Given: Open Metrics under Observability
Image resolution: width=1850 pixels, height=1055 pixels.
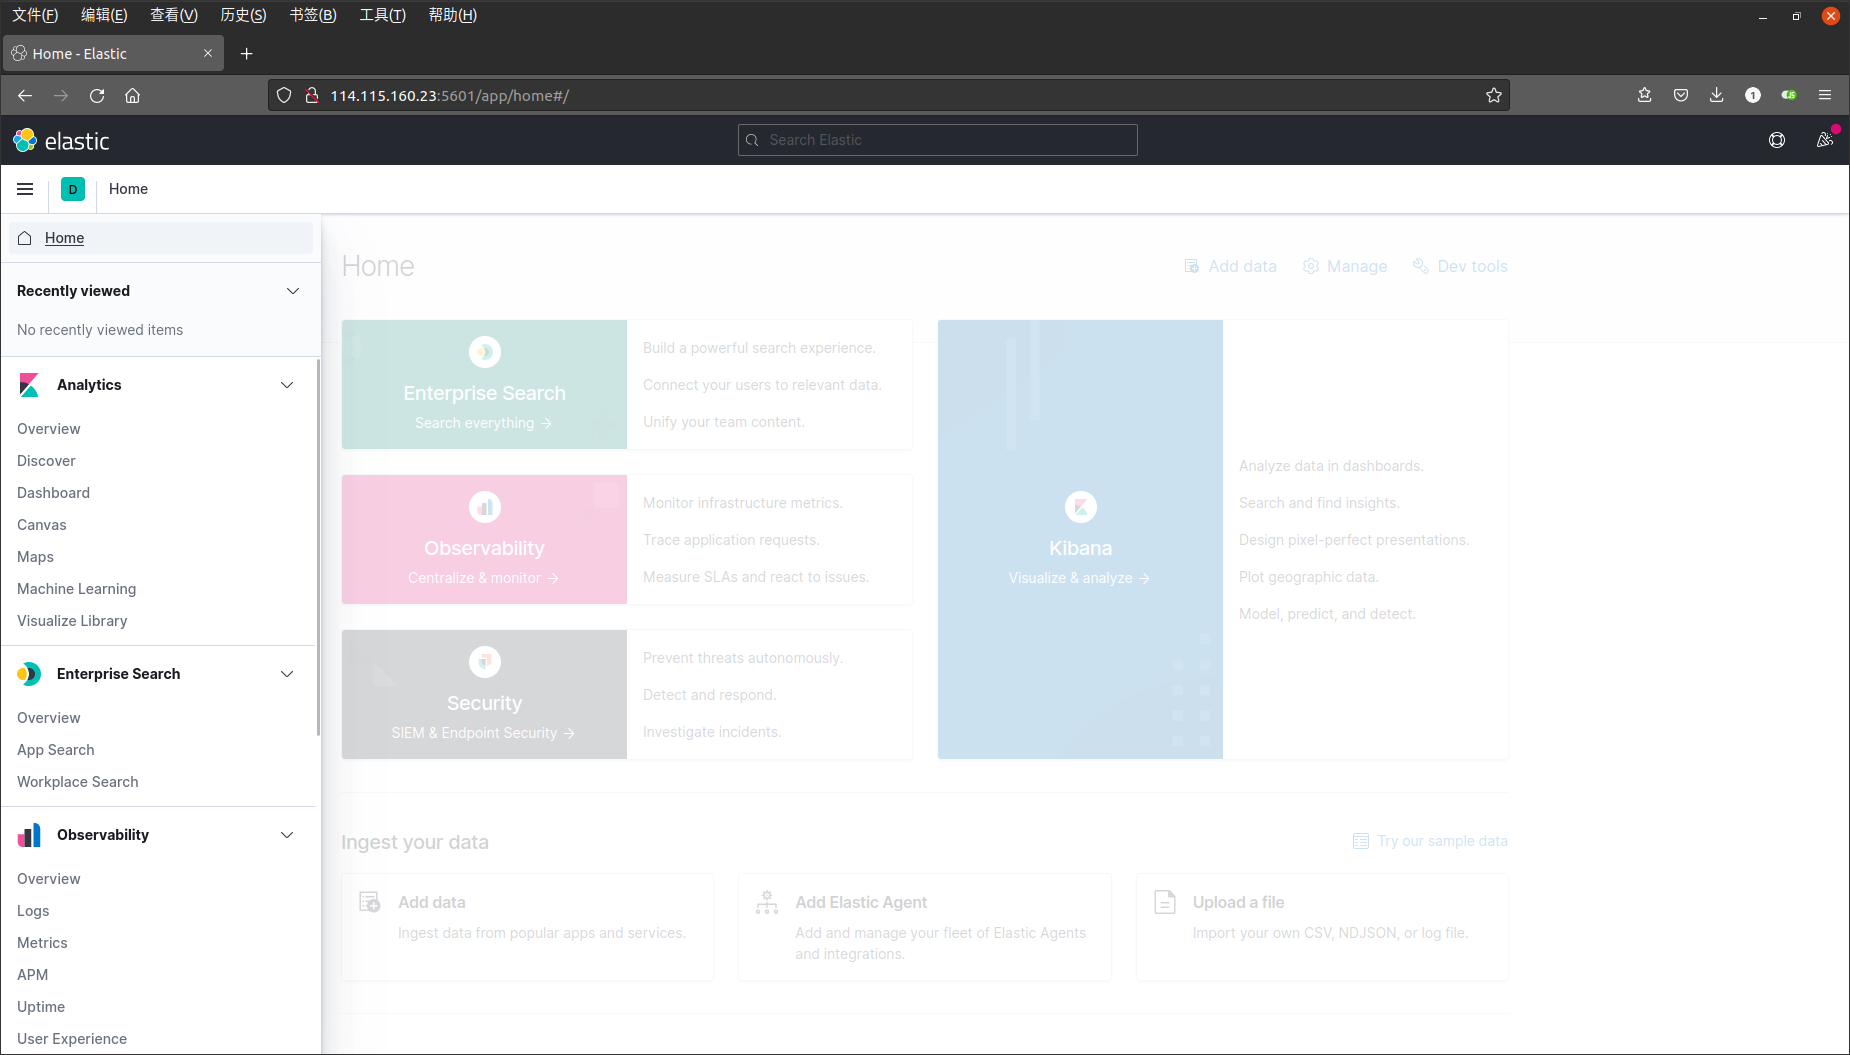Looking at the screenshot, I should pyautogui.click(x=42, y=943).
